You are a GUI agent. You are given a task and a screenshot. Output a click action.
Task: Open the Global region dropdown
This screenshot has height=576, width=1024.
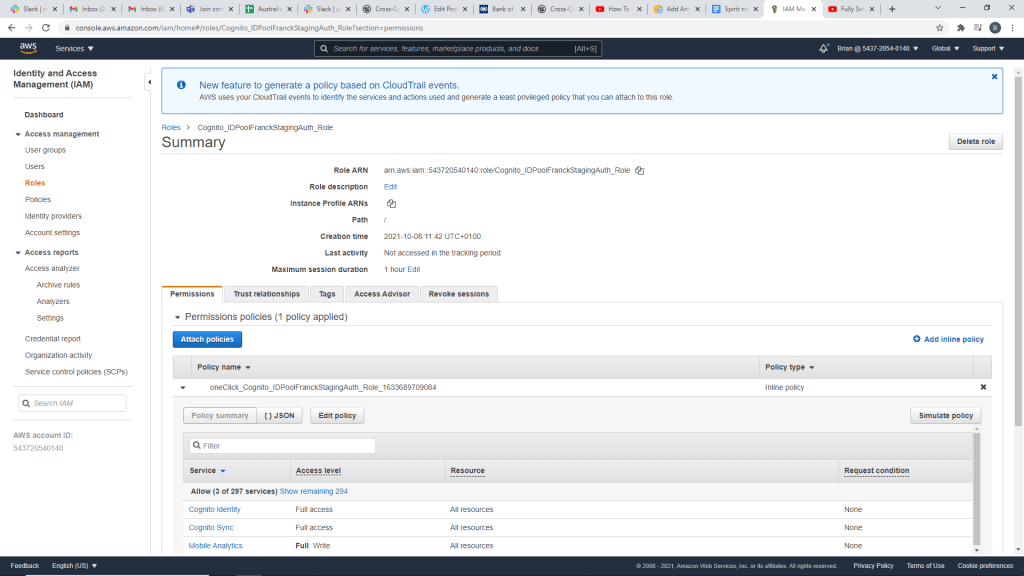coord(945,48)
